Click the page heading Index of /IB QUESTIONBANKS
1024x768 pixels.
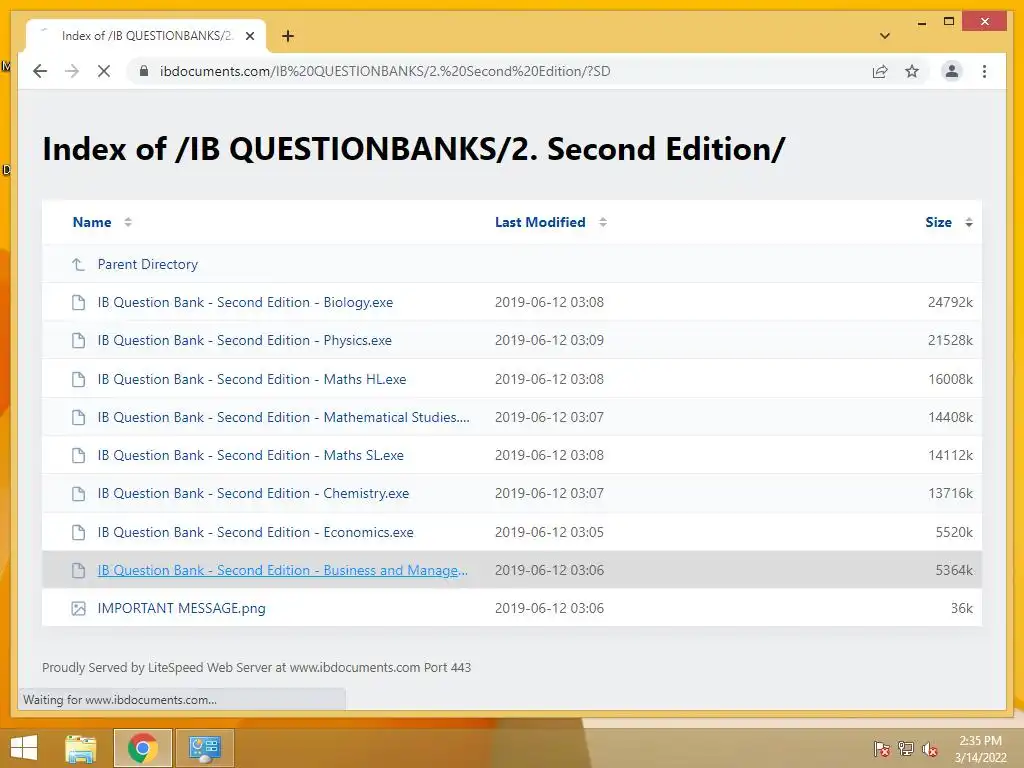(413, 149)
